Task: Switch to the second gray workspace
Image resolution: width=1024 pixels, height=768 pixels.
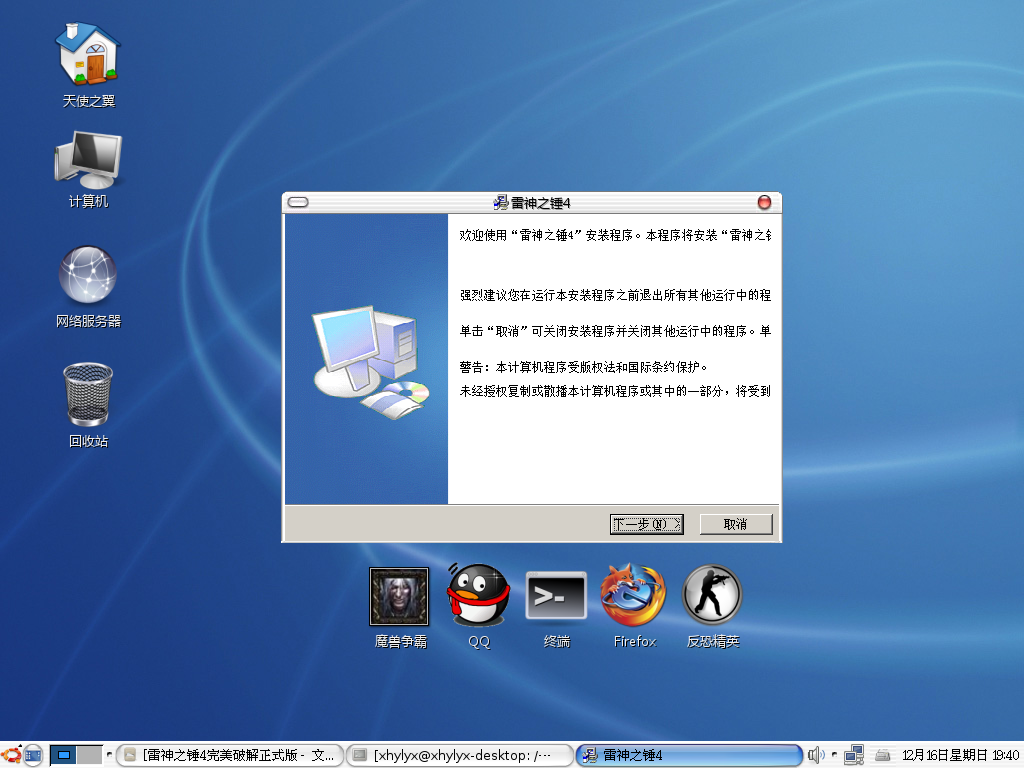Action: coord(89,756)
